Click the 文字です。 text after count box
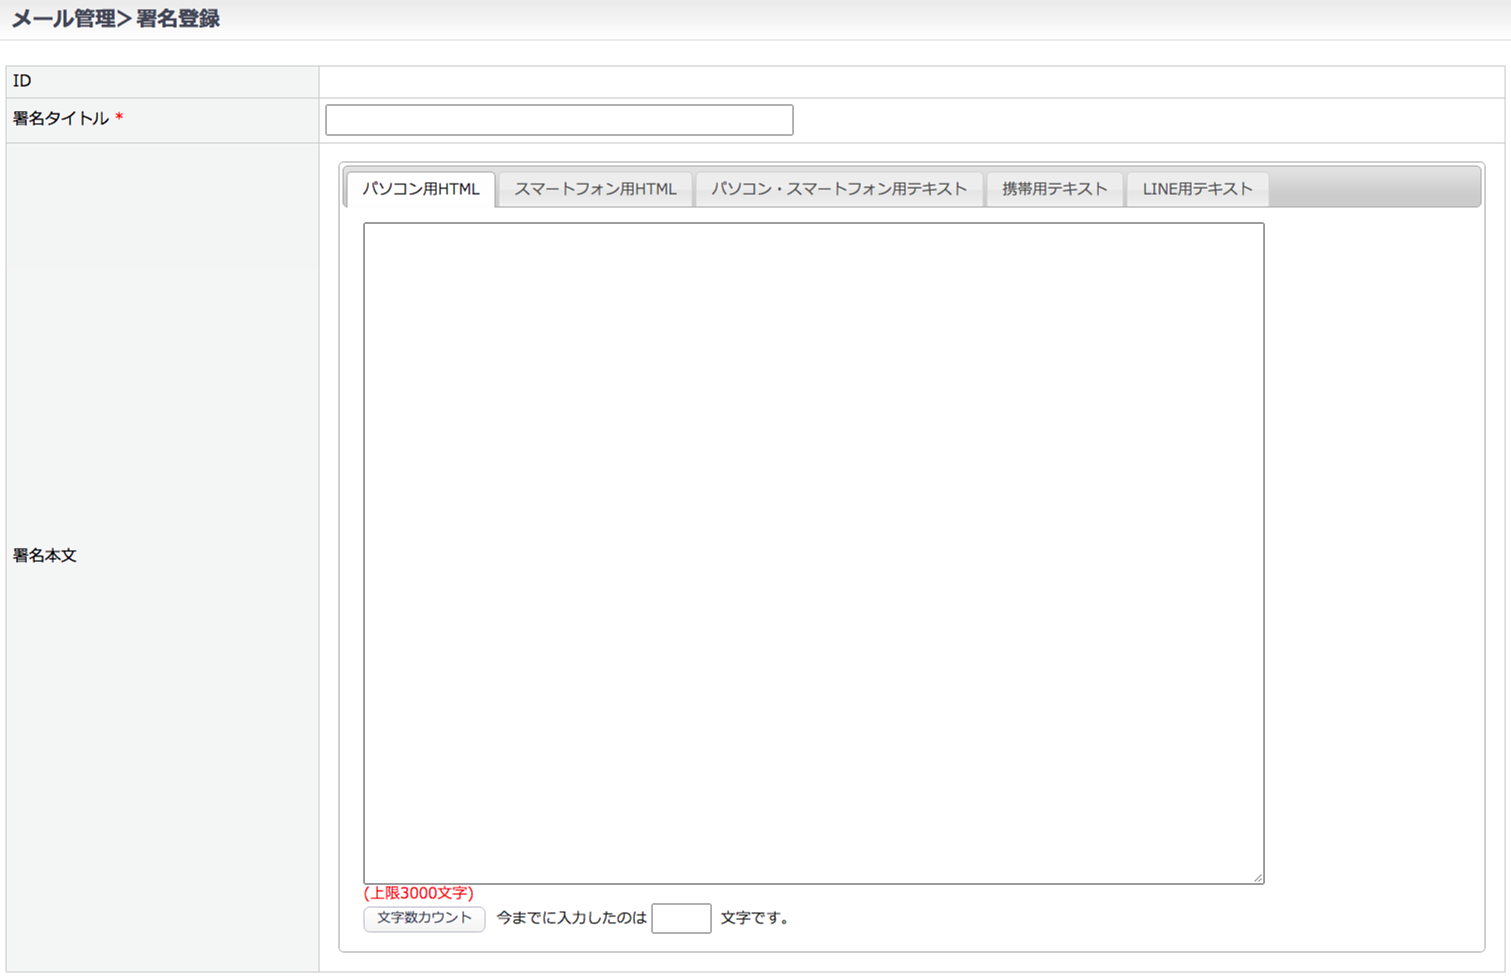Viewport: 1511px width, 978px height. (755, 918)
